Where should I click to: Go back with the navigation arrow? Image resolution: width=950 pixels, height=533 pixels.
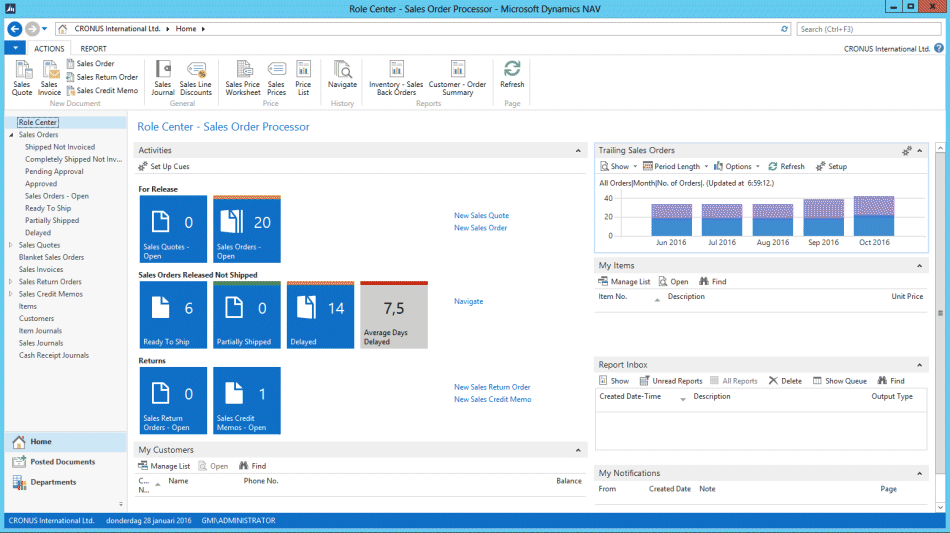15,28
